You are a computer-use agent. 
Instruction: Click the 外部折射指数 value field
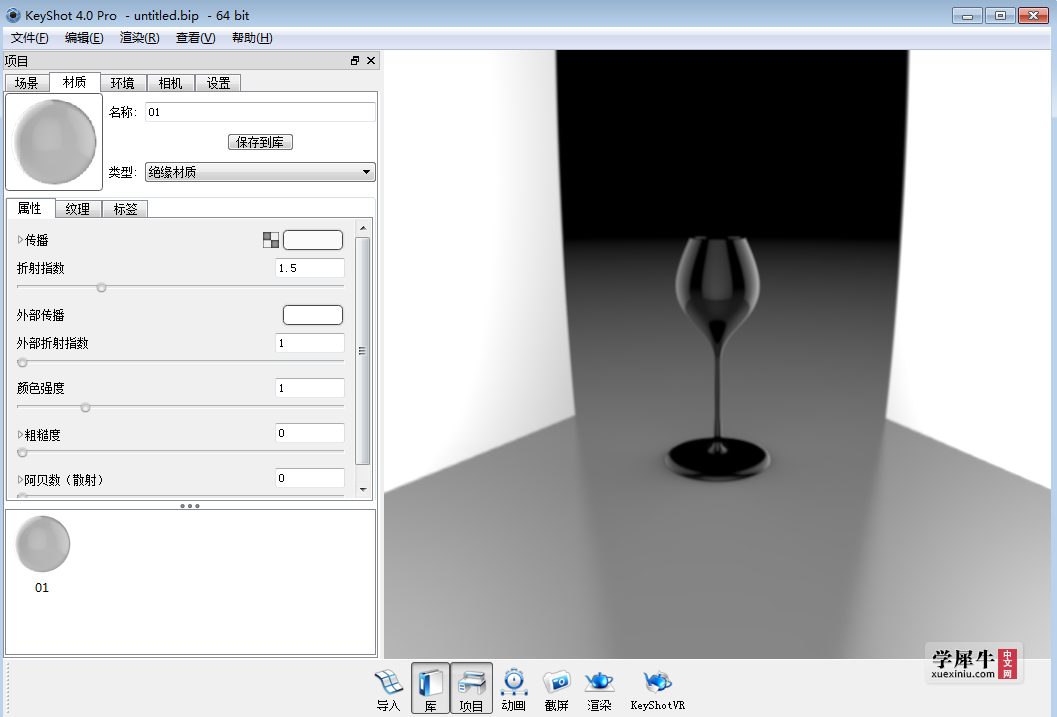310,343
